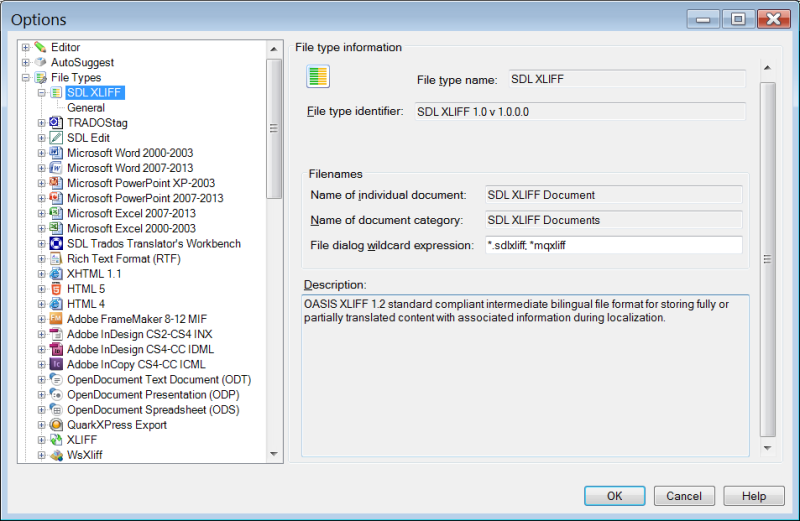This screenshot has width=800, height=521.
Task: Open Help for this dialog
Action: 754,495
